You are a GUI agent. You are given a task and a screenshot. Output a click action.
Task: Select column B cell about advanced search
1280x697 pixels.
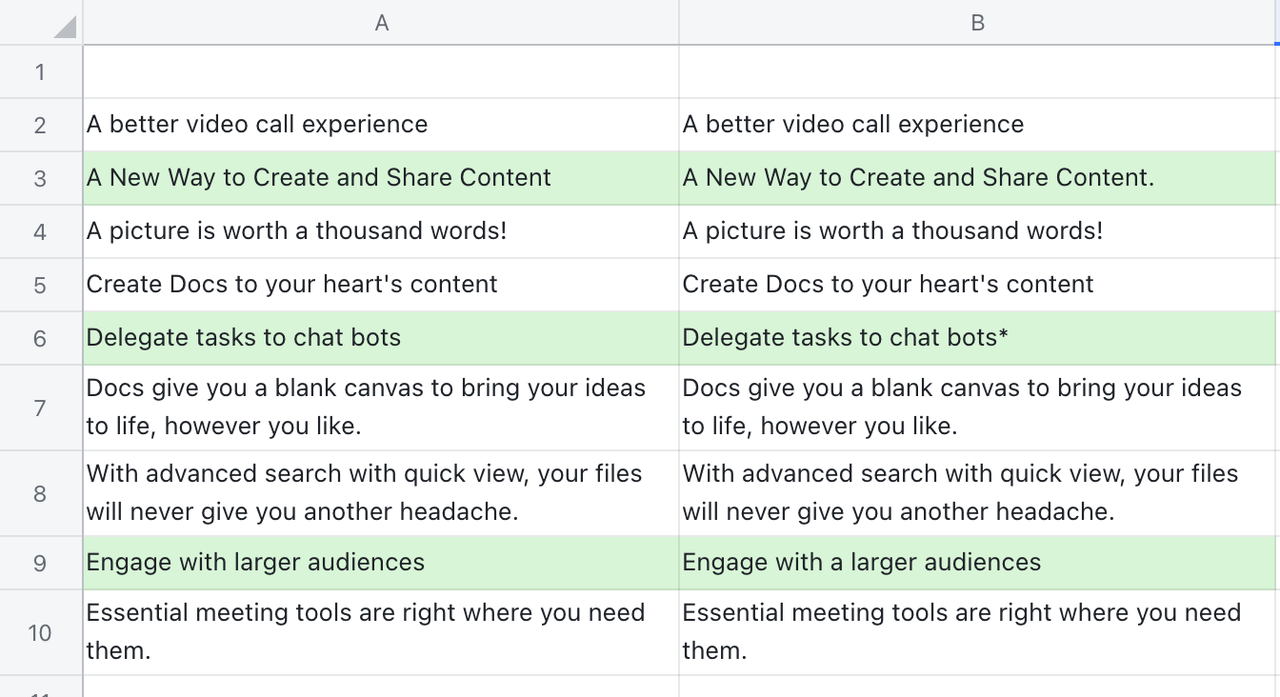coord(960,492)
